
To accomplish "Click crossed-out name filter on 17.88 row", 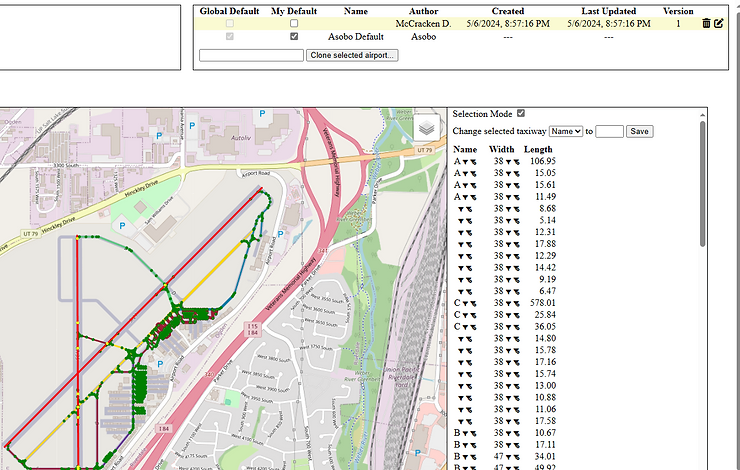I will click(469, 244).
